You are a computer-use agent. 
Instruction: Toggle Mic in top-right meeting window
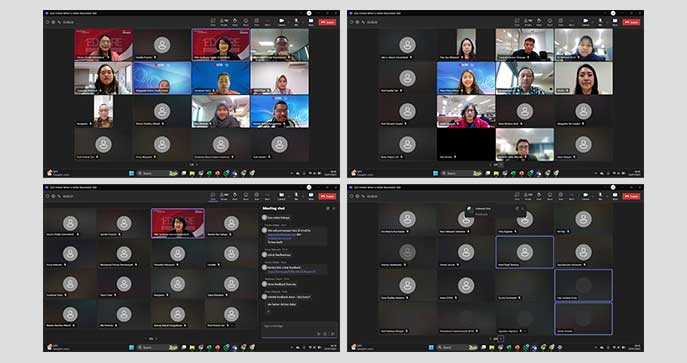pyautogui.click(x=600, y=22)
